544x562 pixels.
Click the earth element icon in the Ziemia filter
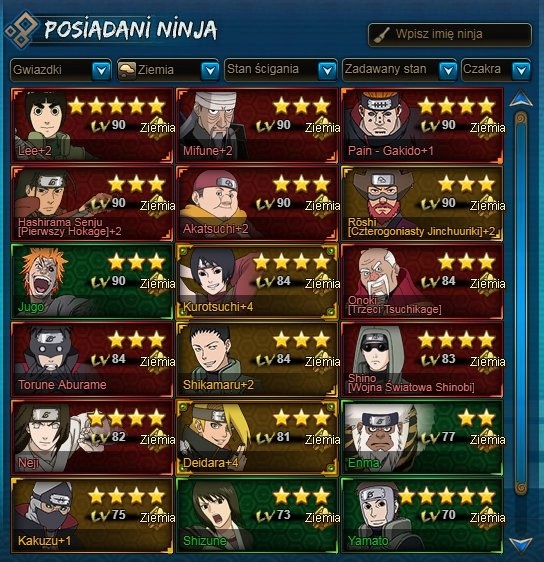(x=127, y=70)
